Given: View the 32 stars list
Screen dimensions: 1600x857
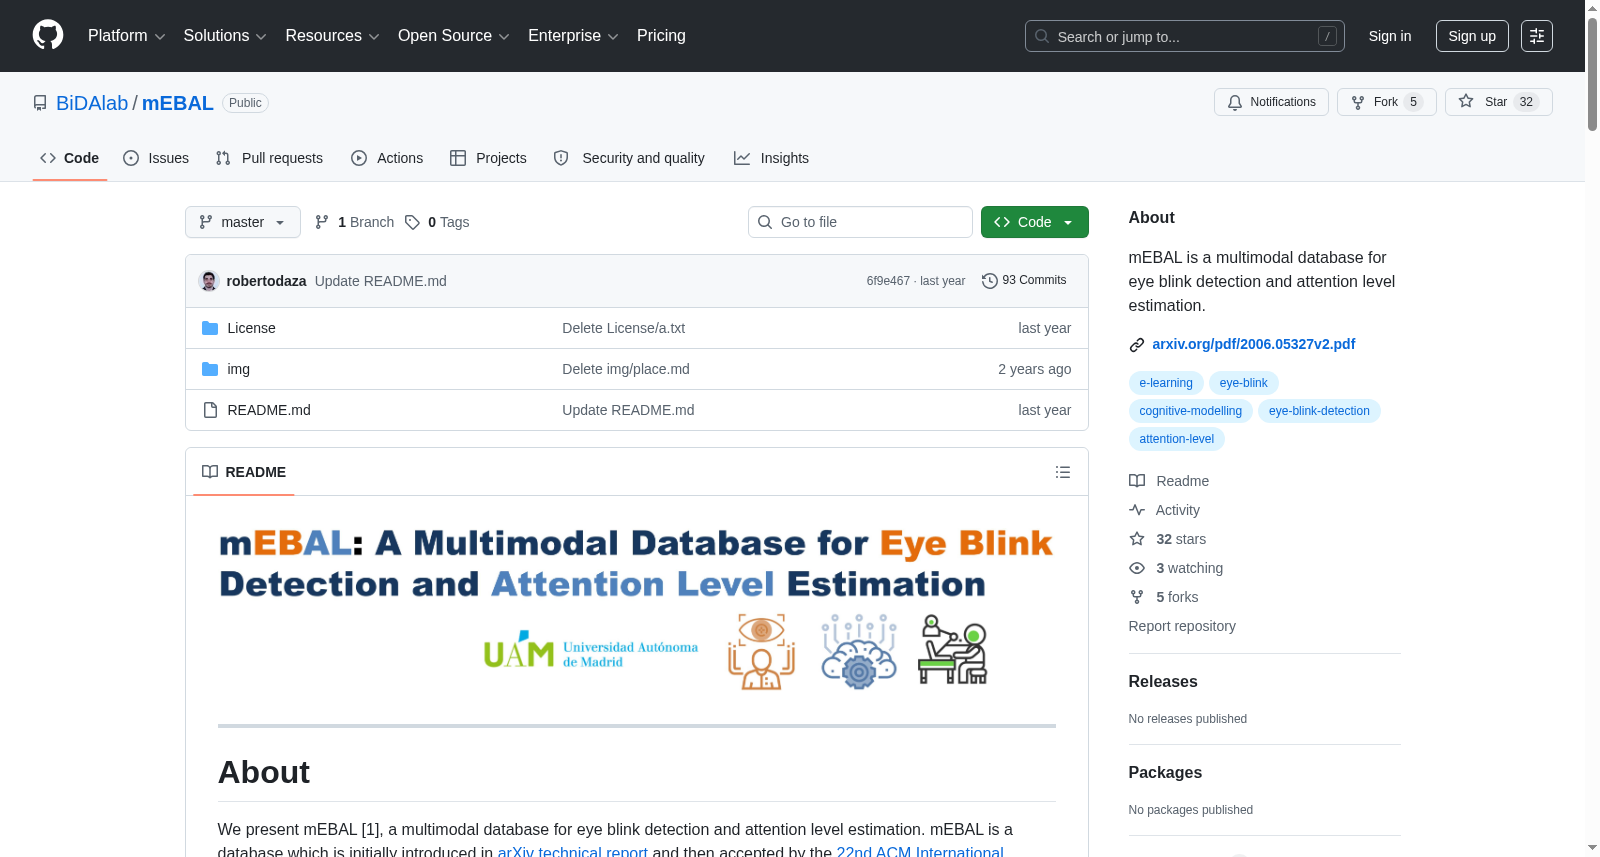Looking at the screenshot, I should (x=1168, y=539).
